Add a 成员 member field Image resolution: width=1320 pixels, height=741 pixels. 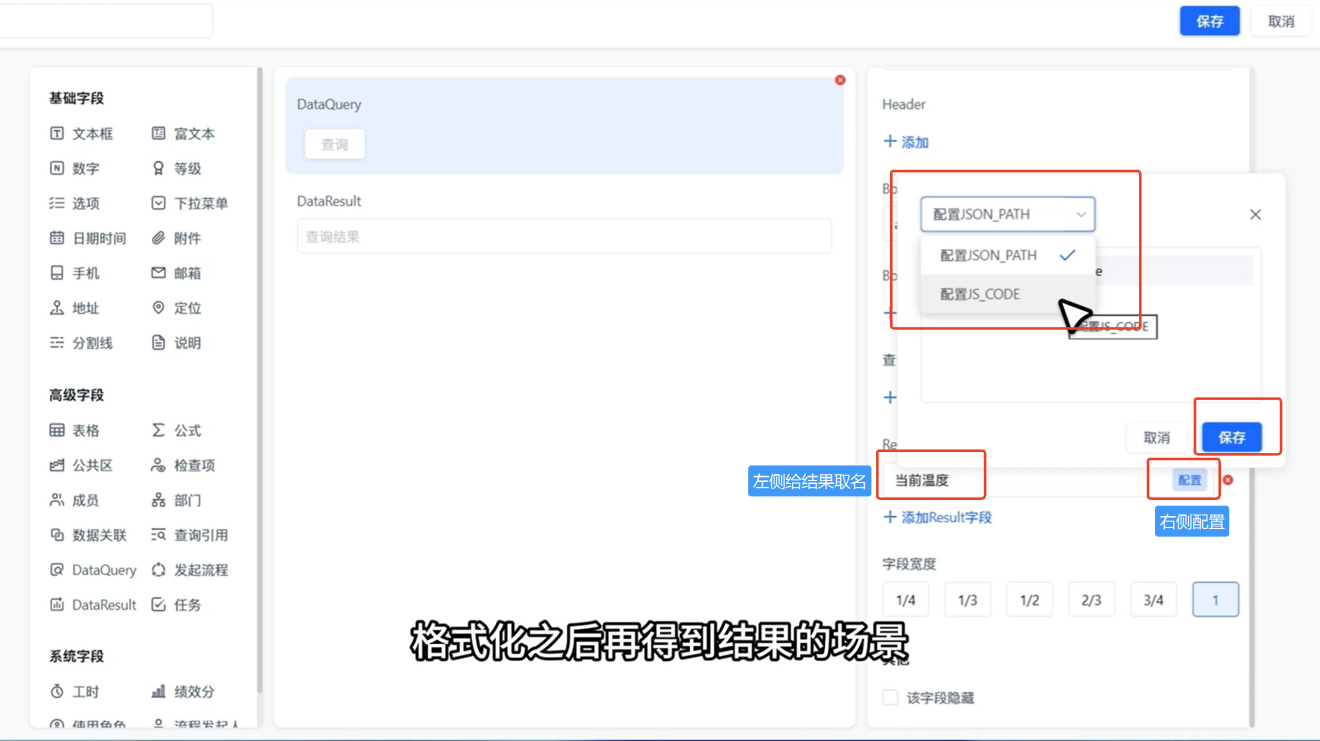[74, 500]
